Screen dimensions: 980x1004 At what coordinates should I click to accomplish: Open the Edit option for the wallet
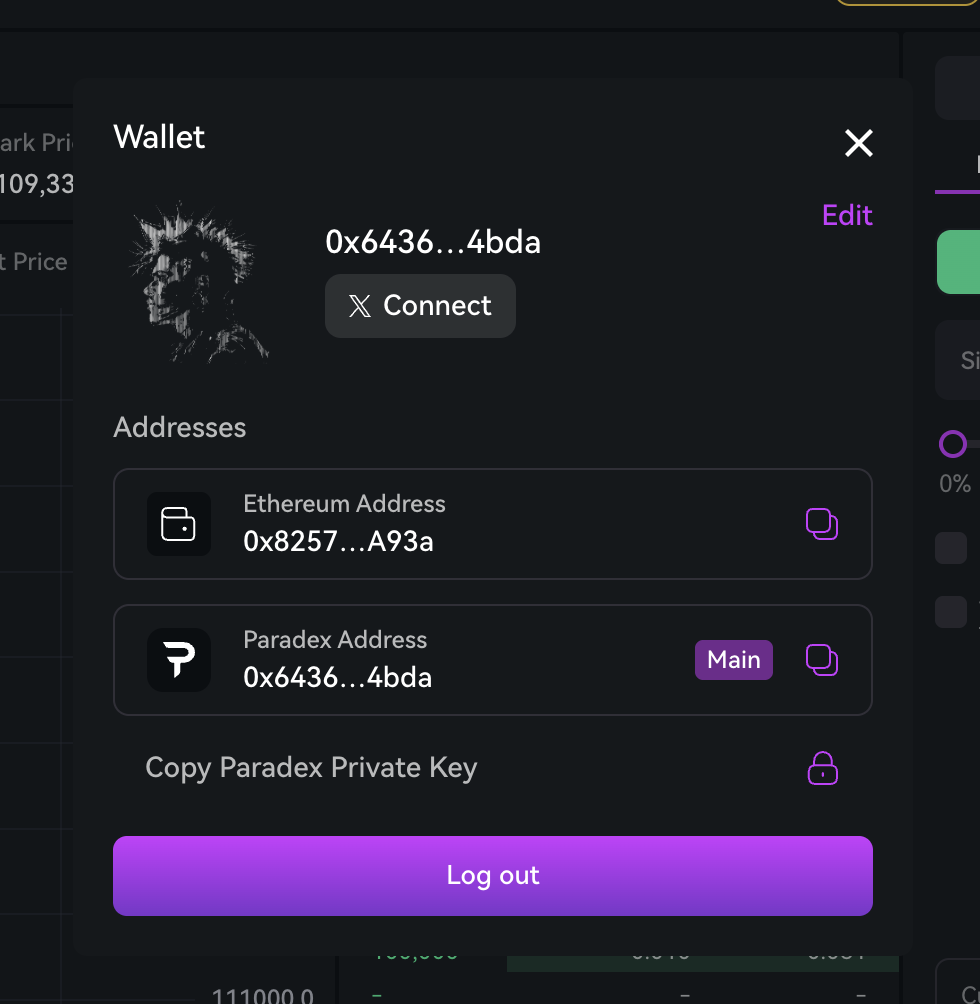846,215
